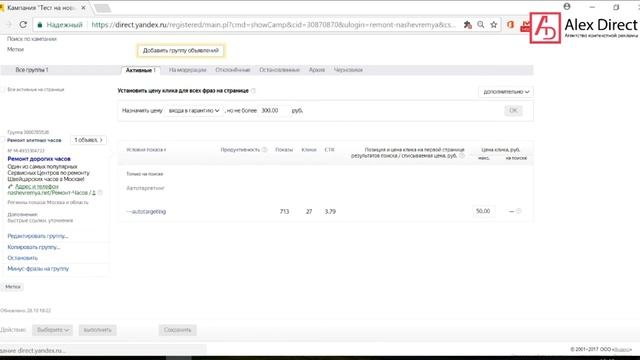Open the Выберите action dropdown
This screenshot has height=360, width=640.
pos(53,330)
